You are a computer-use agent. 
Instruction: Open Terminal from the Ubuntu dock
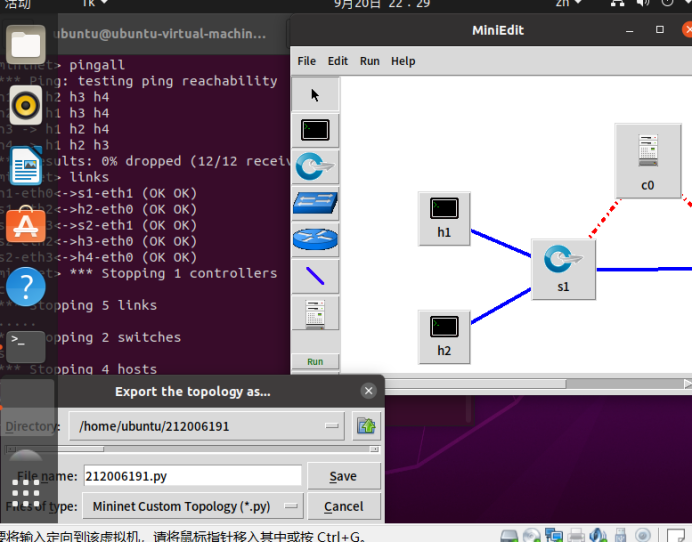click(26, 347)
